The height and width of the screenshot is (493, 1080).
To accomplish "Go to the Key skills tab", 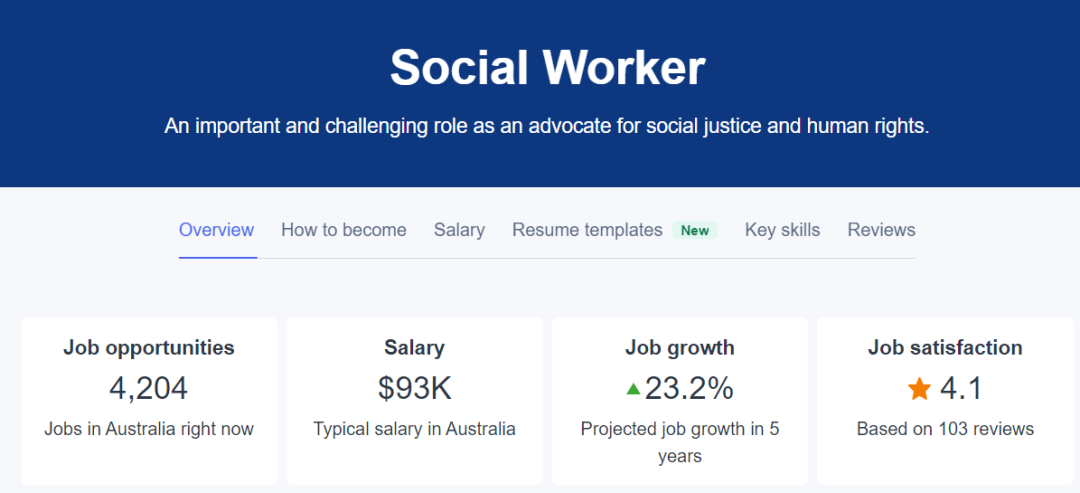I will coord(782,230).
